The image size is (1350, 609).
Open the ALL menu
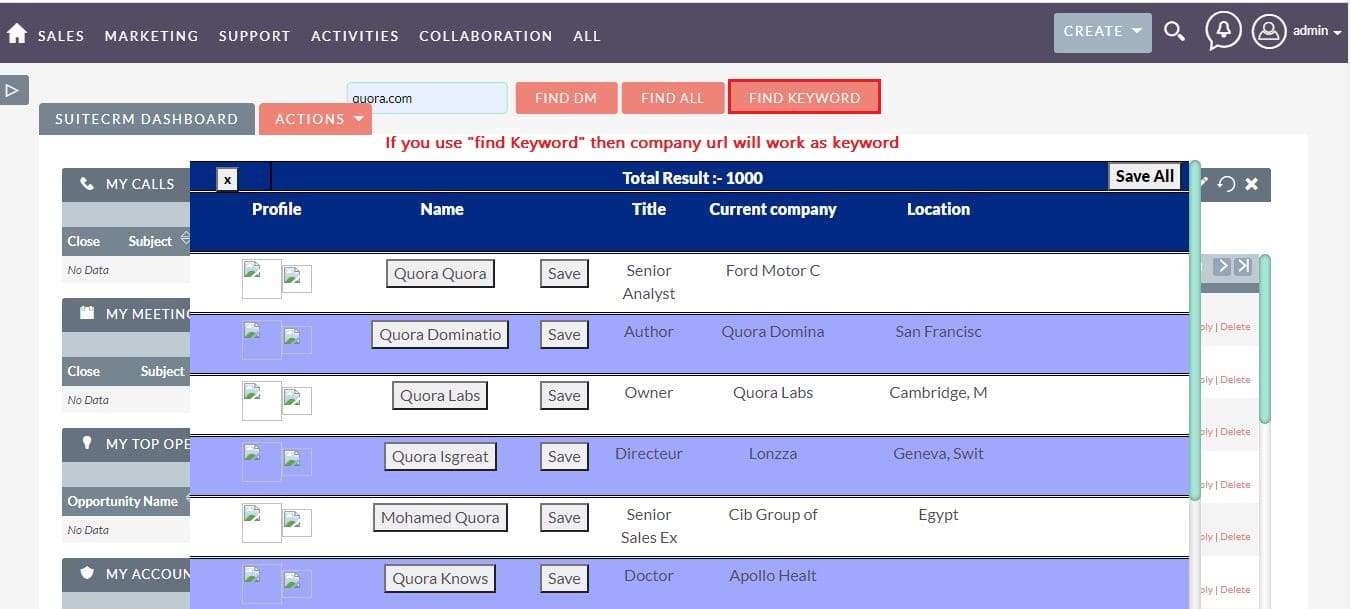click(587, 36)
